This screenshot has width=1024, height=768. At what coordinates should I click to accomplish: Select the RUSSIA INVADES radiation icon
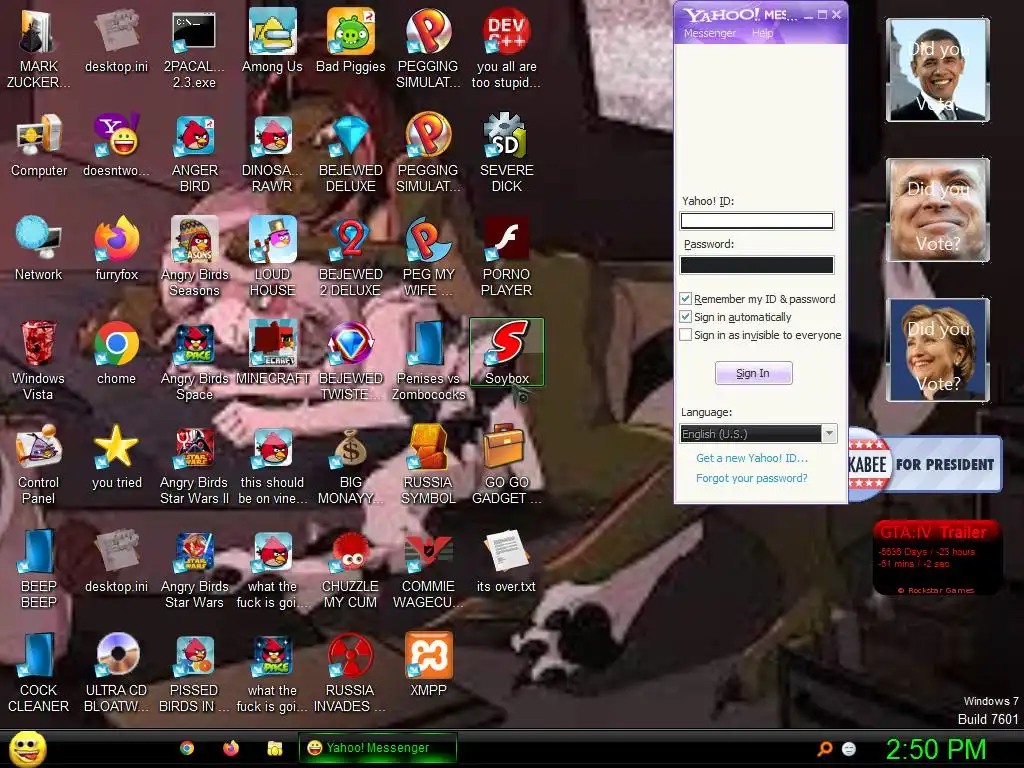point(351,672)
